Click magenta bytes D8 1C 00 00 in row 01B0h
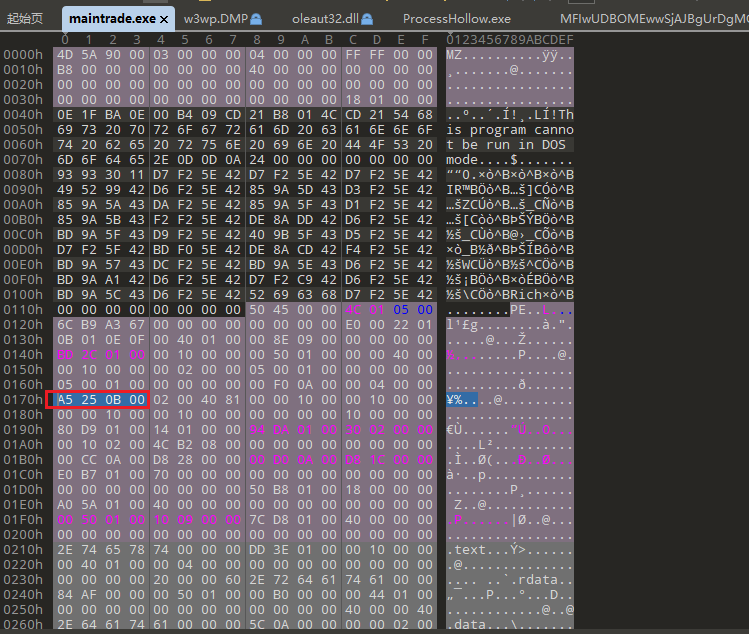The height and width of the screenshot is (634, 749). click(389, 460)
